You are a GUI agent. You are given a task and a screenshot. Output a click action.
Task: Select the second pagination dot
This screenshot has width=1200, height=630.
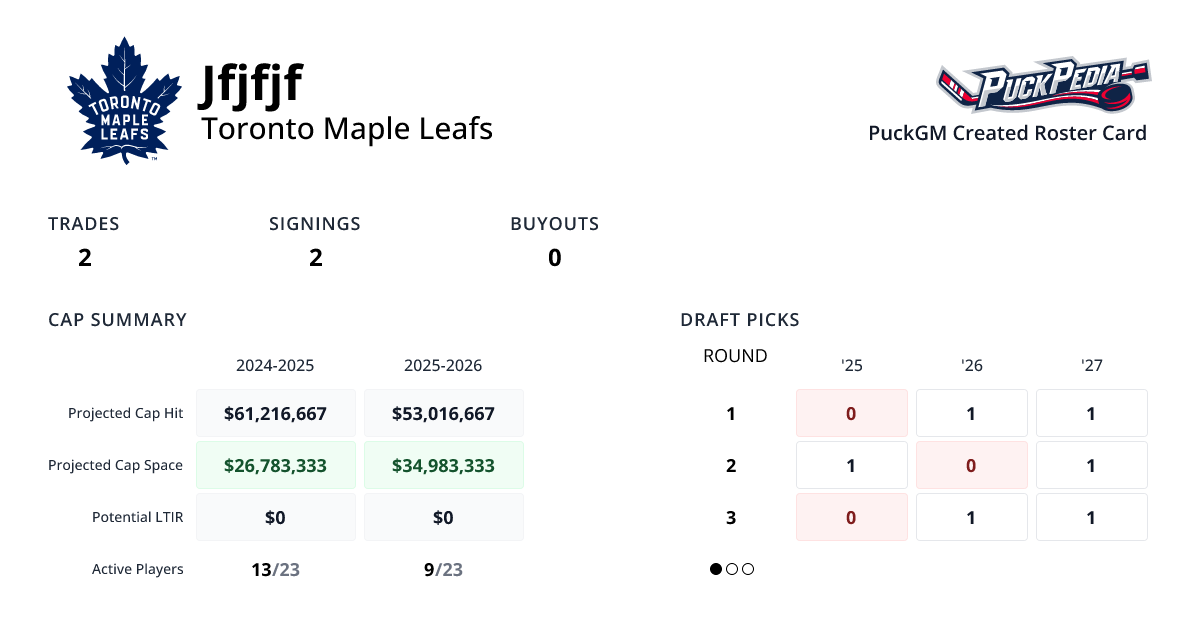click(731, 569)
